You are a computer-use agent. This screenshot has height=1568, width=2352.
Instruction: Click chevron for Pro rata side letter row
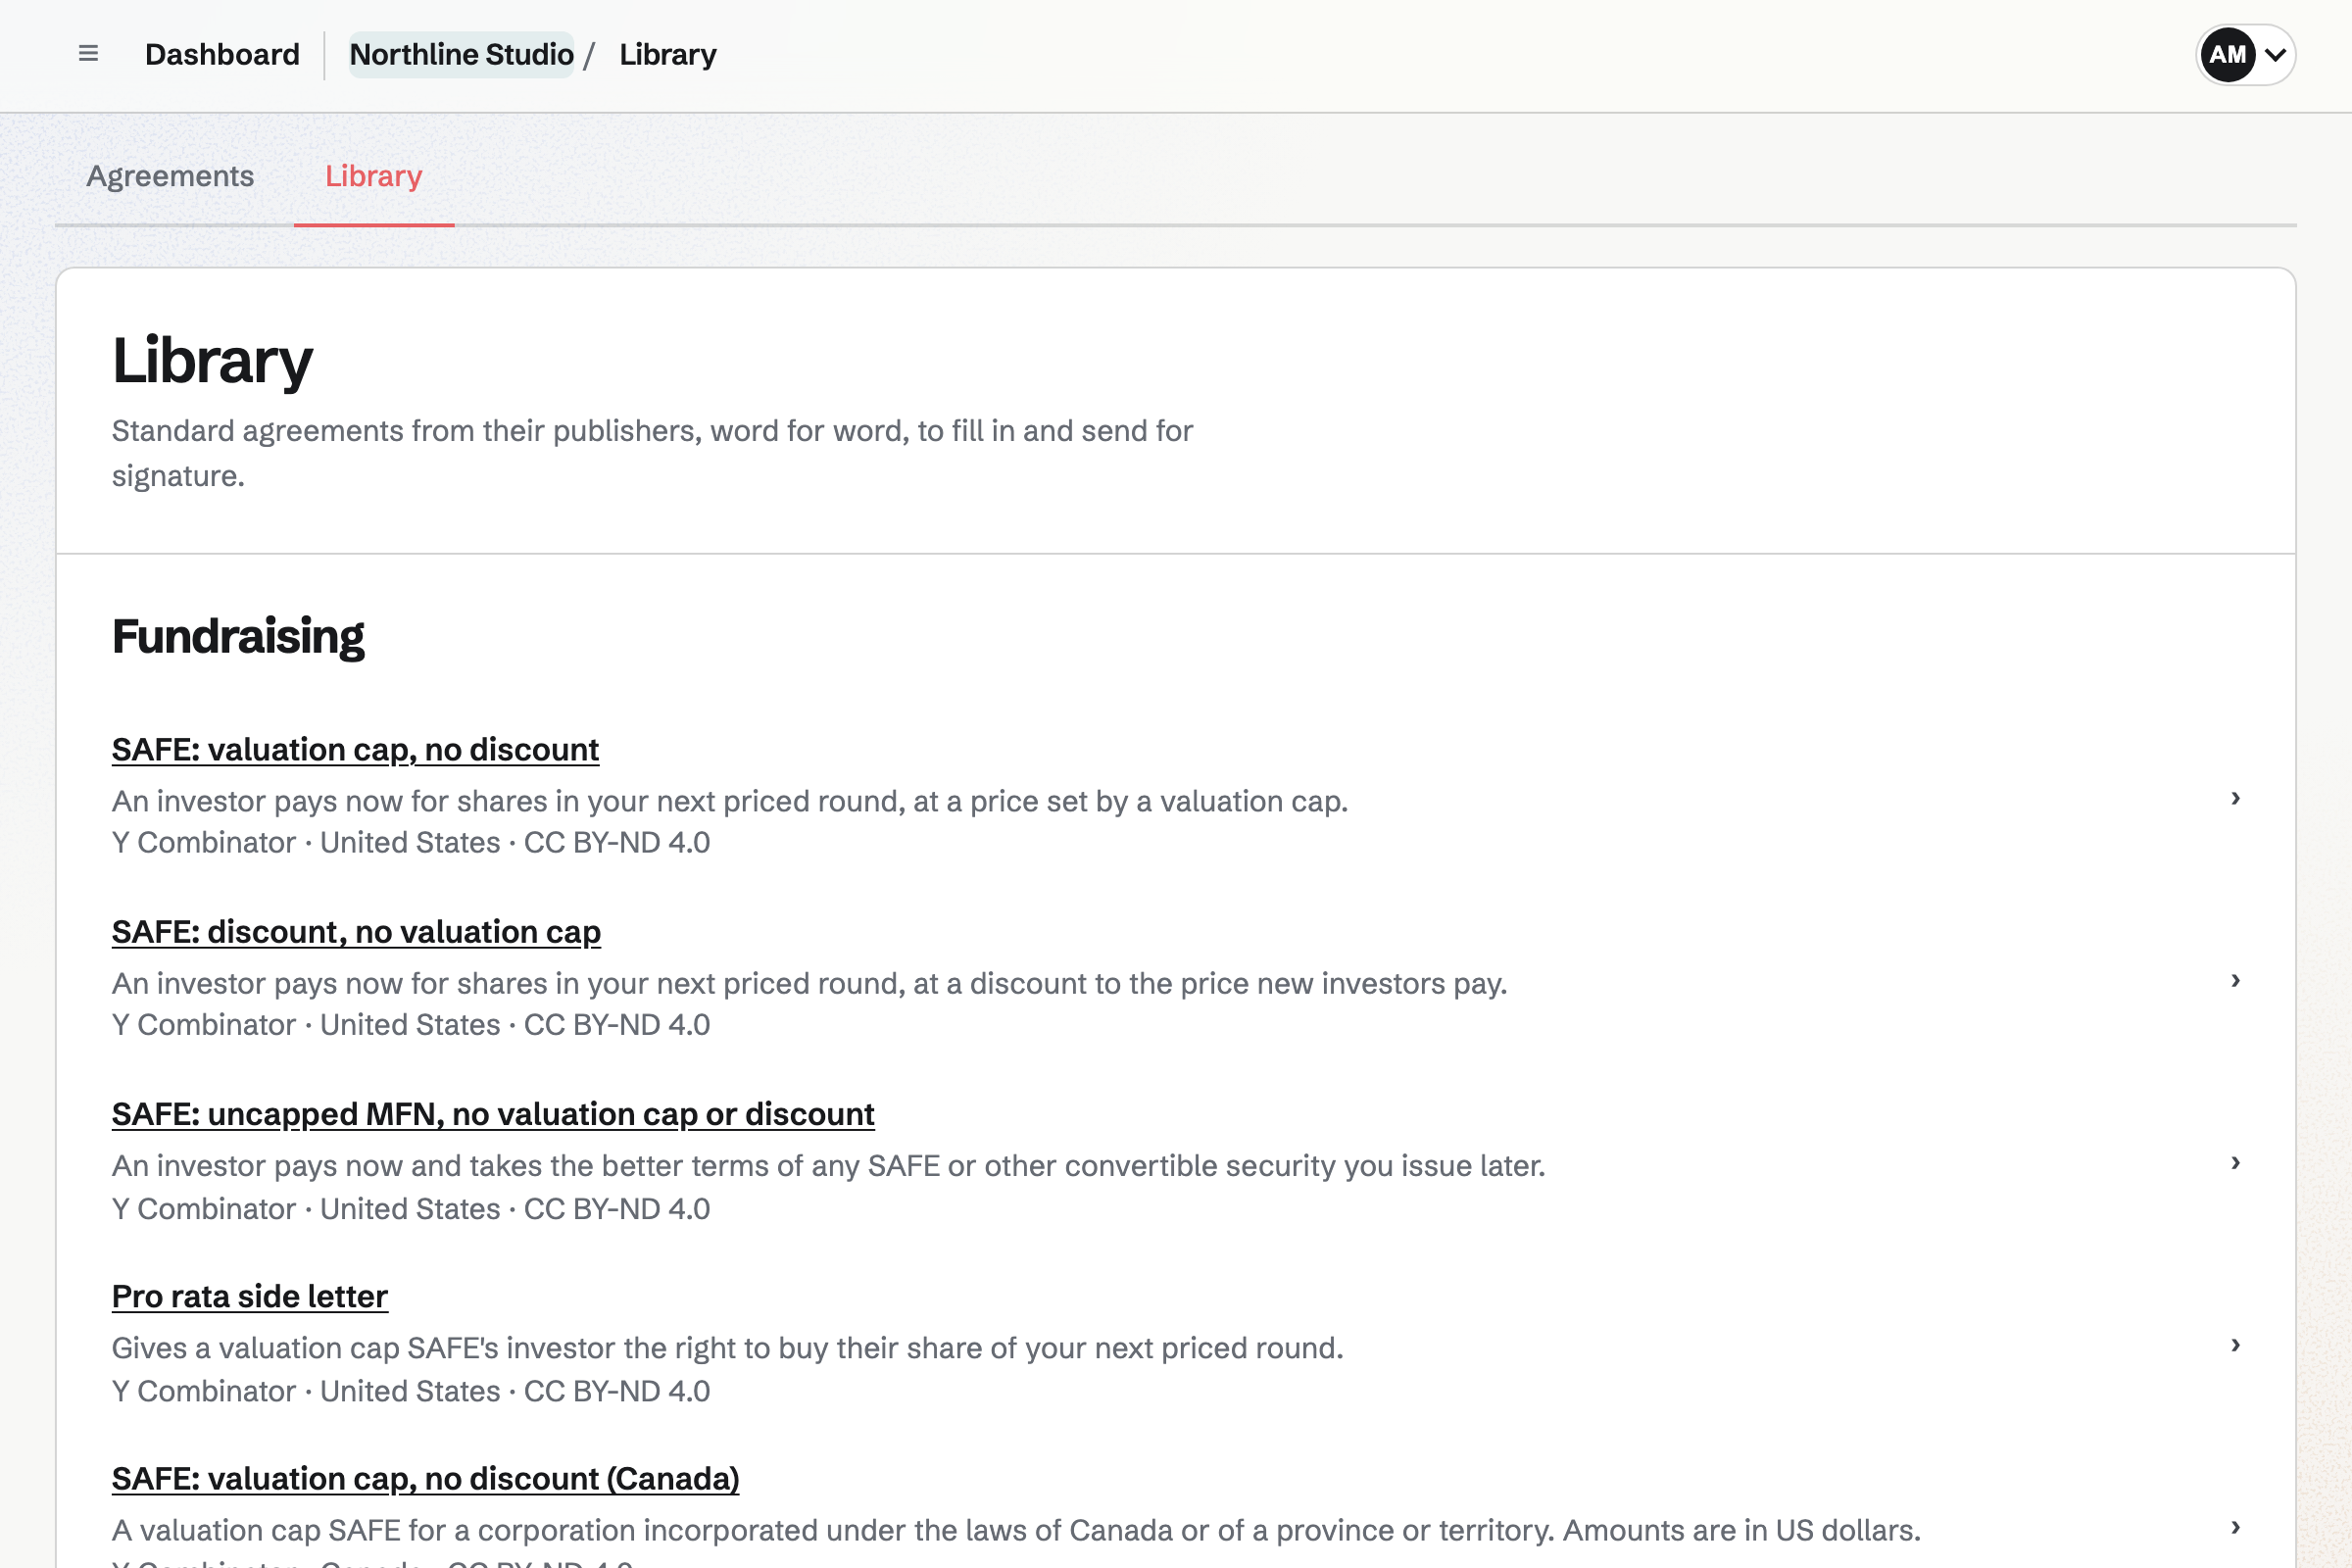2235,1344
